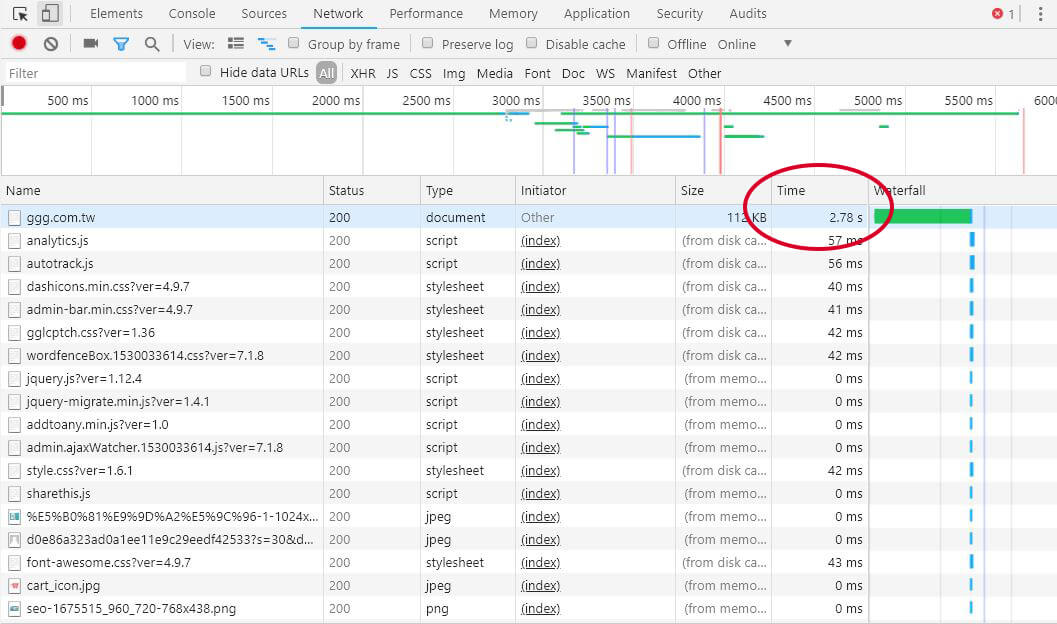Select the dashicons.min.css?ver=4.9.7 request
Screen dimensions: 1057x624
click(x=528, y=286)
